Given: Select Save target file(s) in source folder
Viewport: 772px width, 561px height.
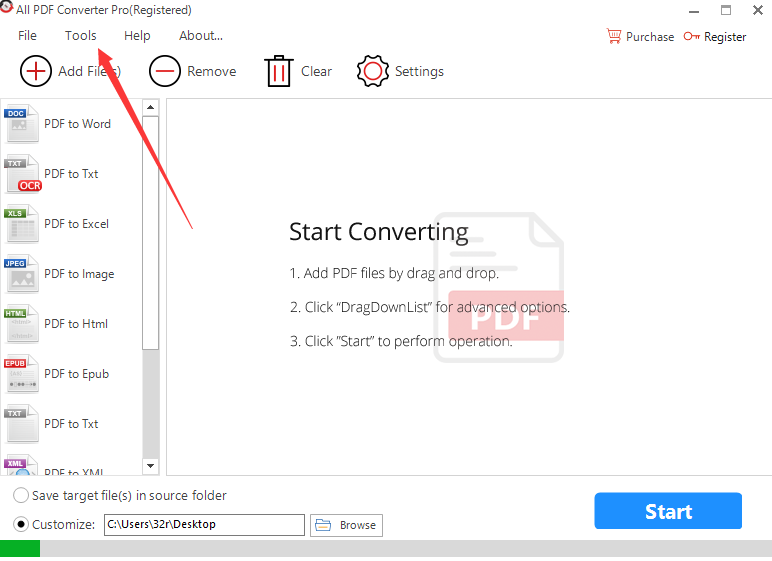Looking at the screenshot, I should pos(21,495).
